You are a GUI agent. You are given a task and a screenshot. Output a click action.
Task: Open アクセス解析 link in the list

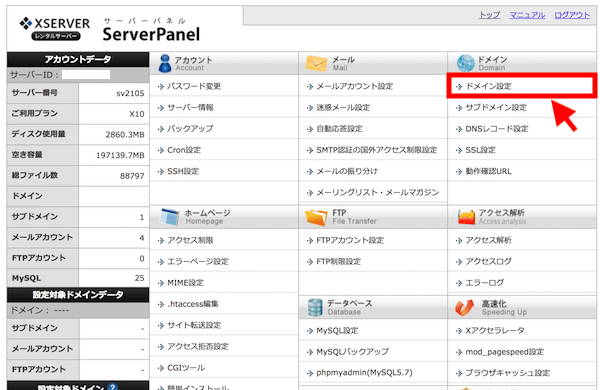(488, 240)
